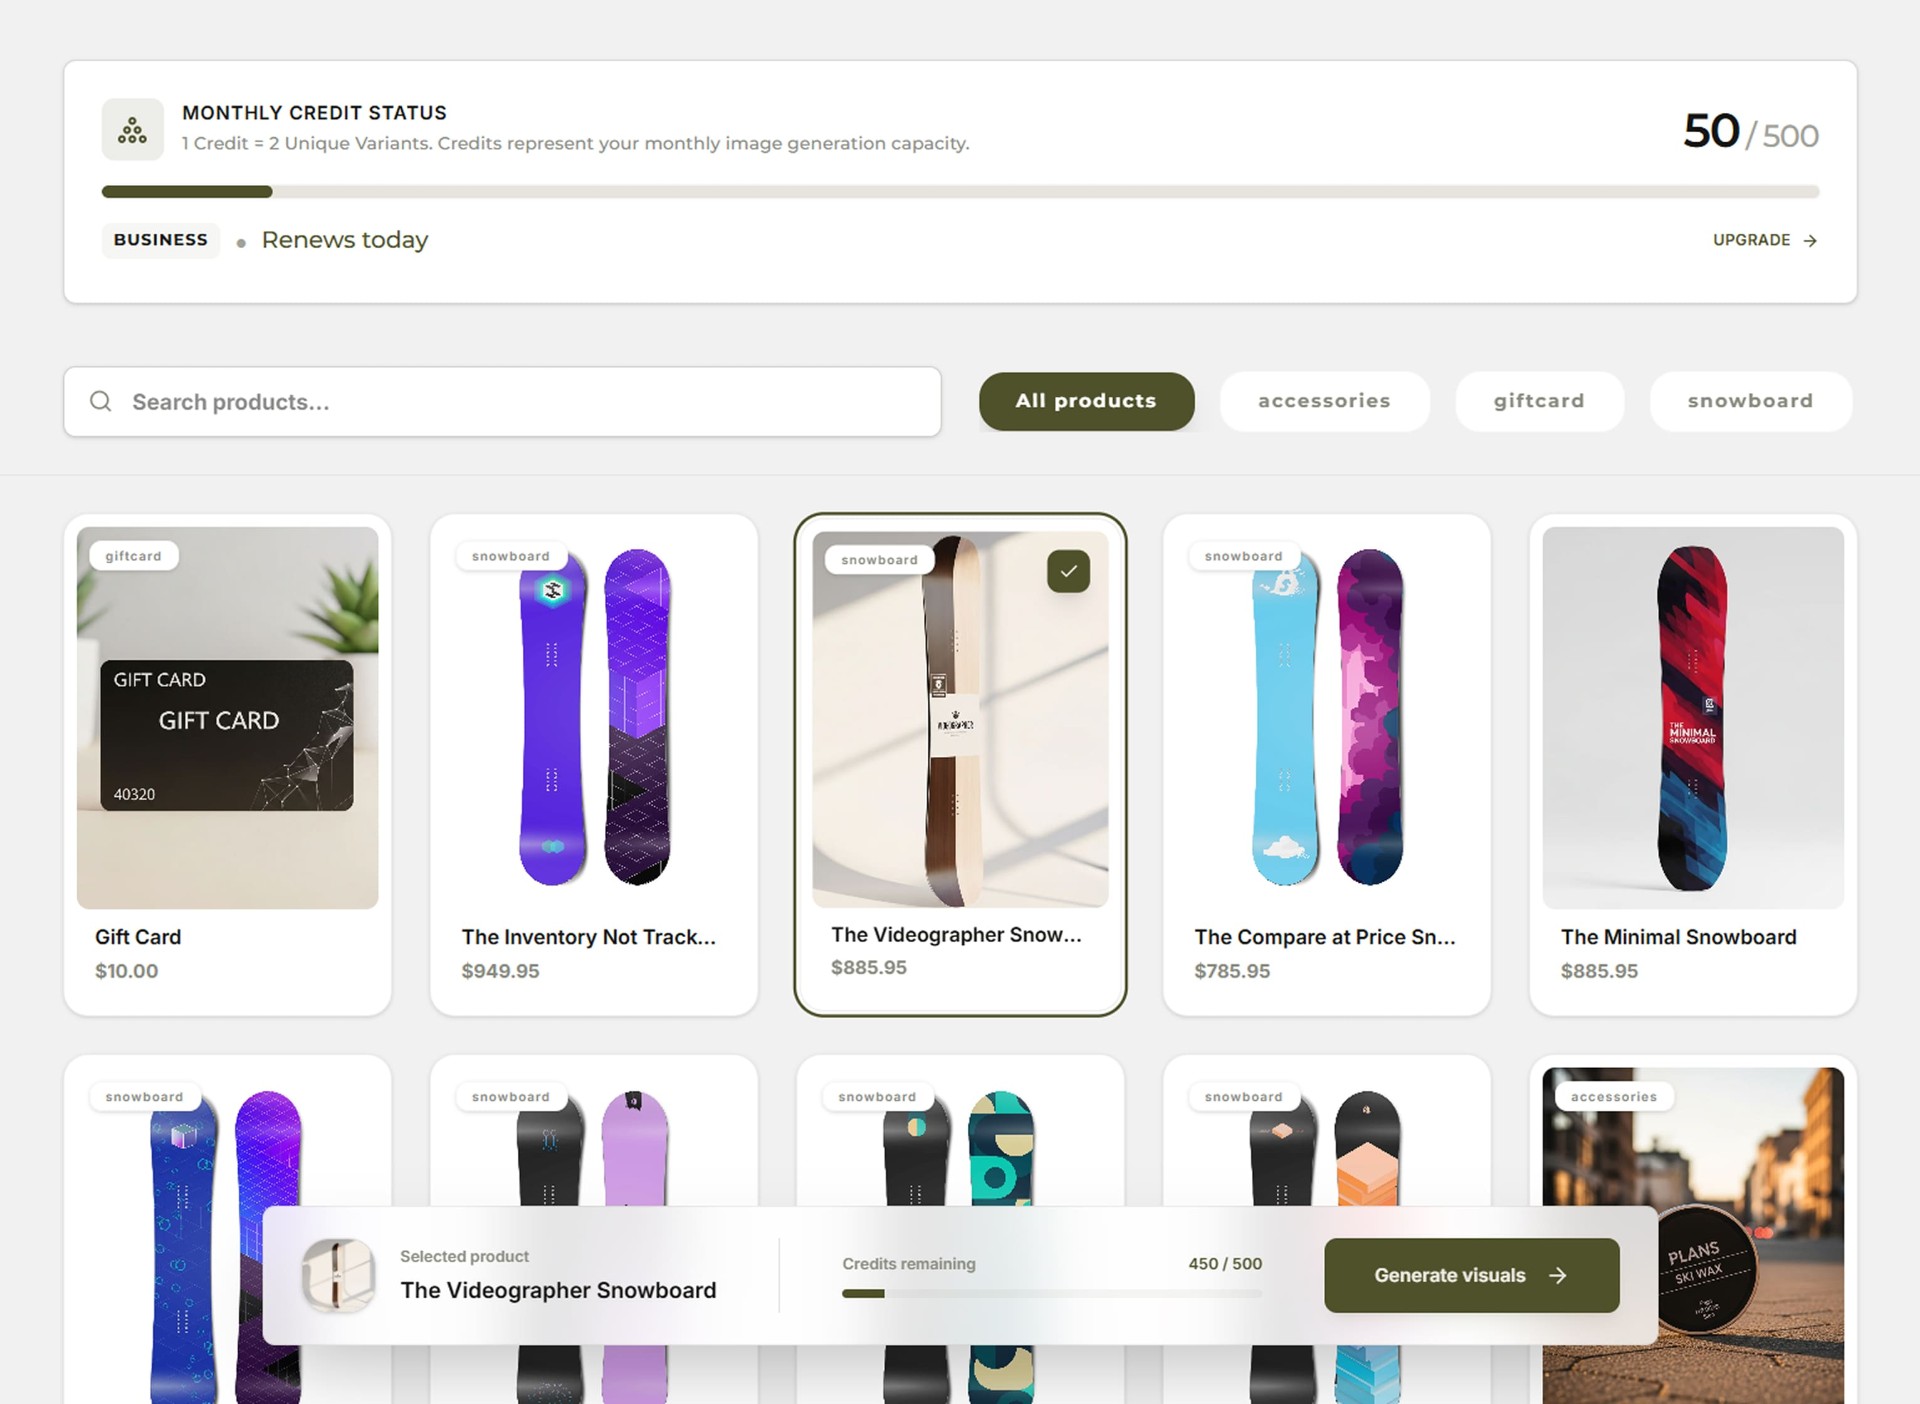Click the Business plan badge
Image resolution: width=1920 pixels, height=1404 pixels.
[x=161, y=240]
